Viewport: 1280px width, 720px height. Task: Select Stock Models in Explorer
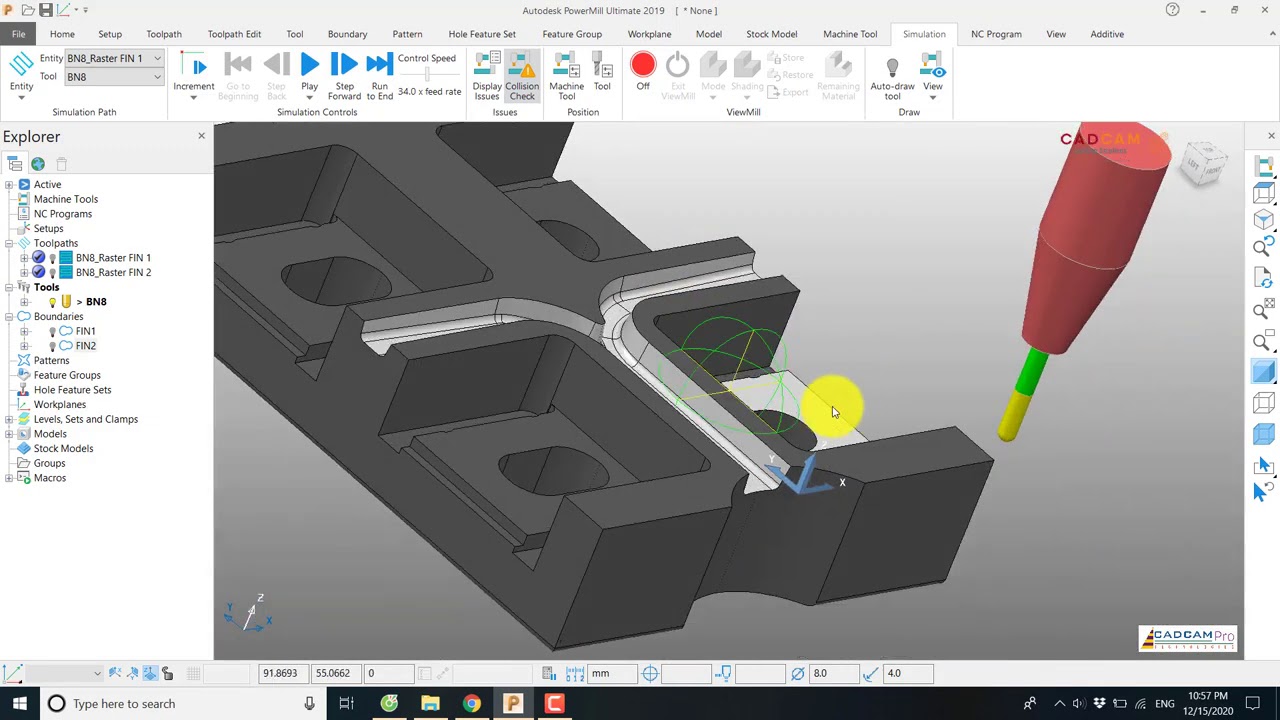coord(63,448)
